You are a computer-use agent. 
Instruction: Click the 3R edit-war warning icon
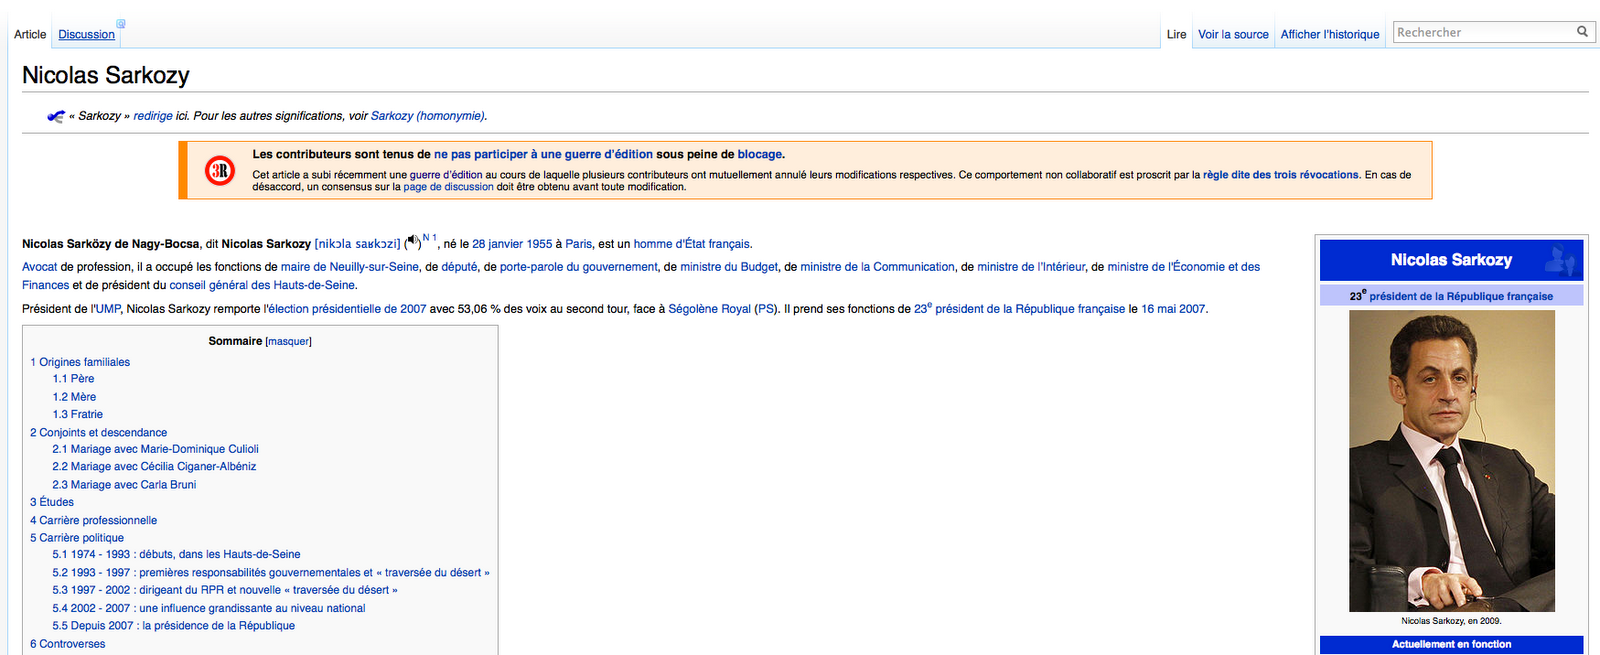click(x=220, y=171)
